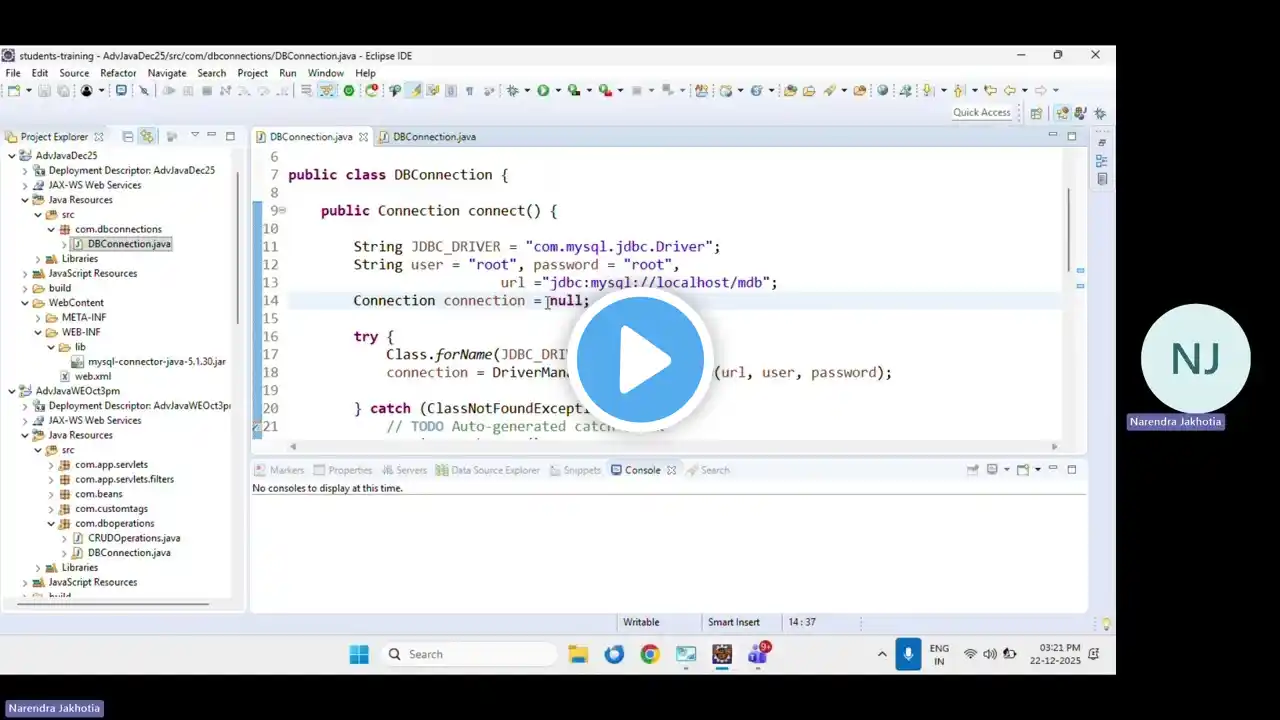
Task: Close the active DBConnection.java editor tab
Action: tap(364, 137)
